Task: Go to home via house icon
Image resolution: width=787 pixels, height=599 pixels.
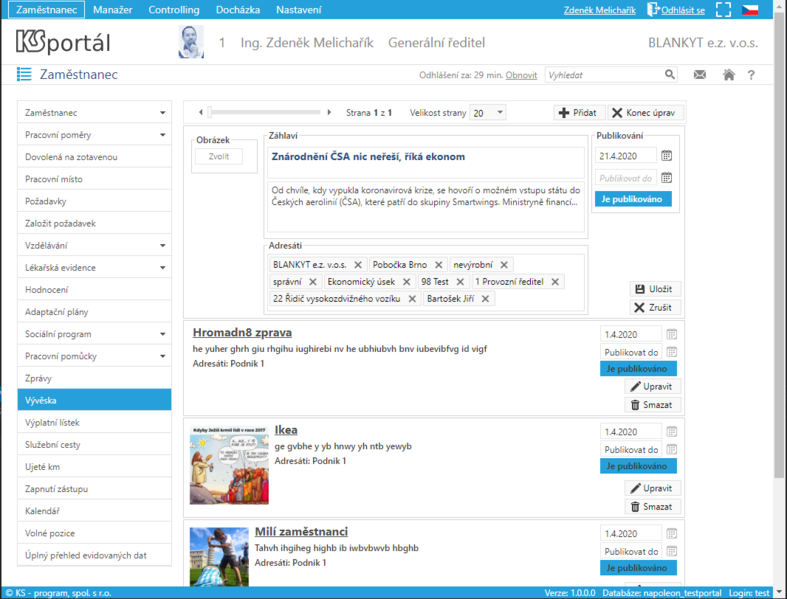Action: pos(729,75)
